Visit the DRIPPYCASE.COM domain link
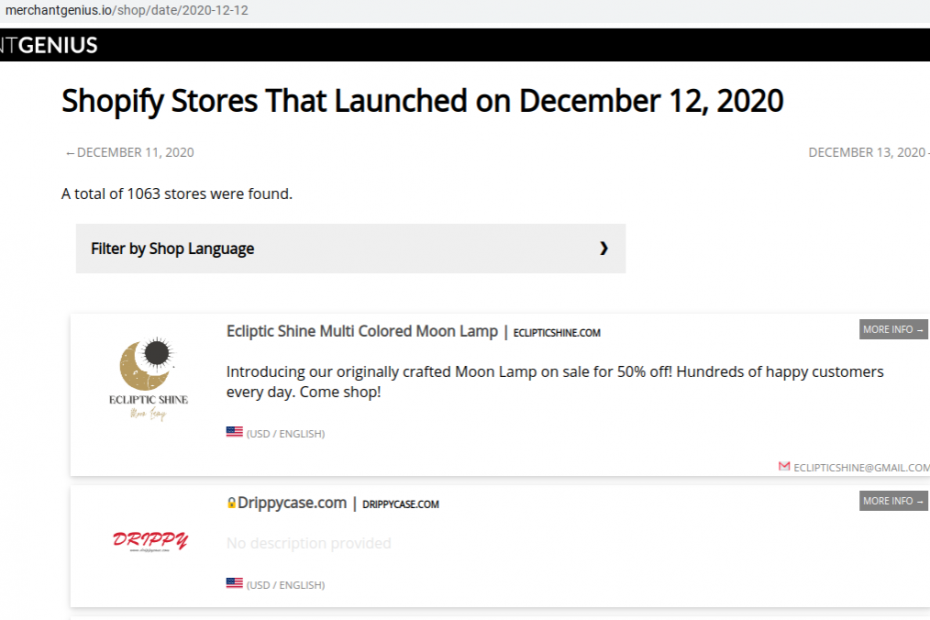The width and height of the screenshot is (930, 620). (x=400, y=504)
